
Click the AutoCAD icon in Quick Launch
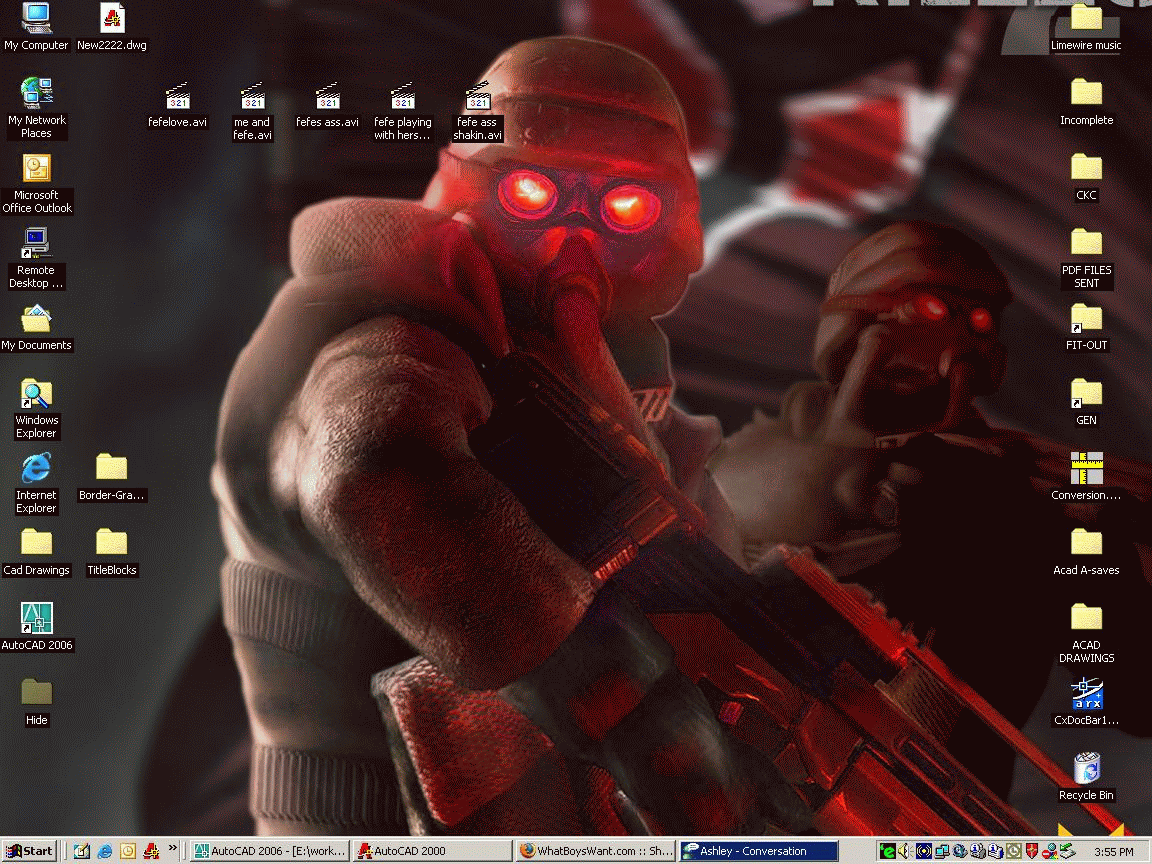click(151, 851)
